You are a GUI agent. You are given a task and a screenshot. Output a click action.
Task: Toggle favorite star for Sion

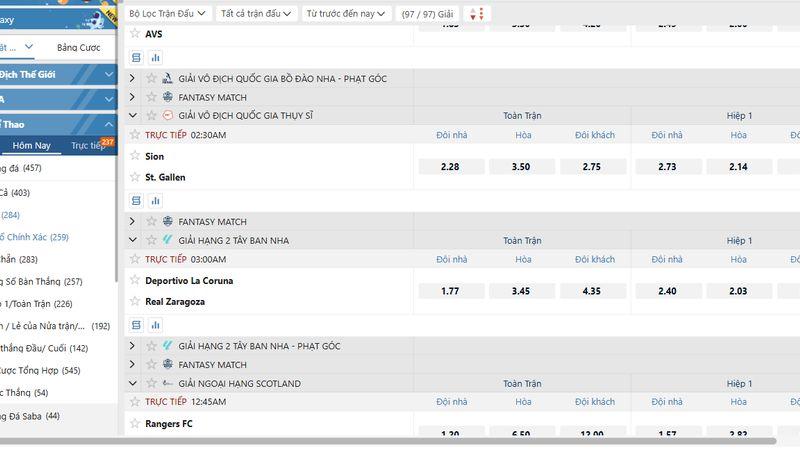coord(135,157)
